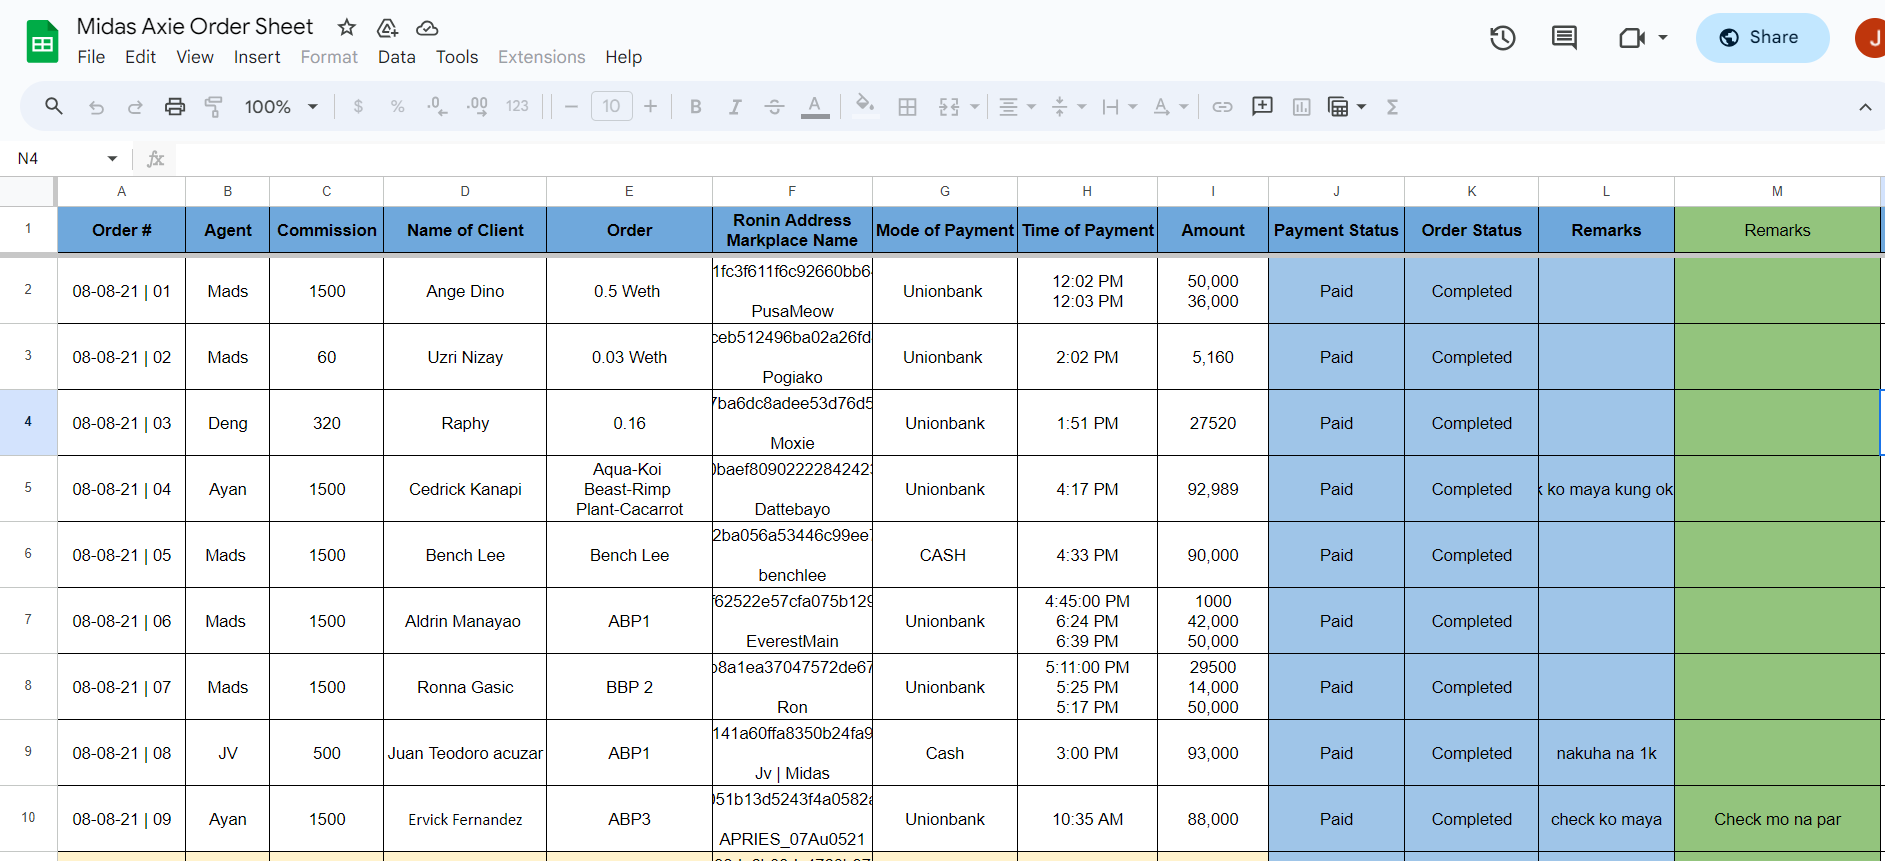This screenshot has width=1885, height=861.
Task: Toggle strikethrough formatting
Action: click(x=774, y=106)
